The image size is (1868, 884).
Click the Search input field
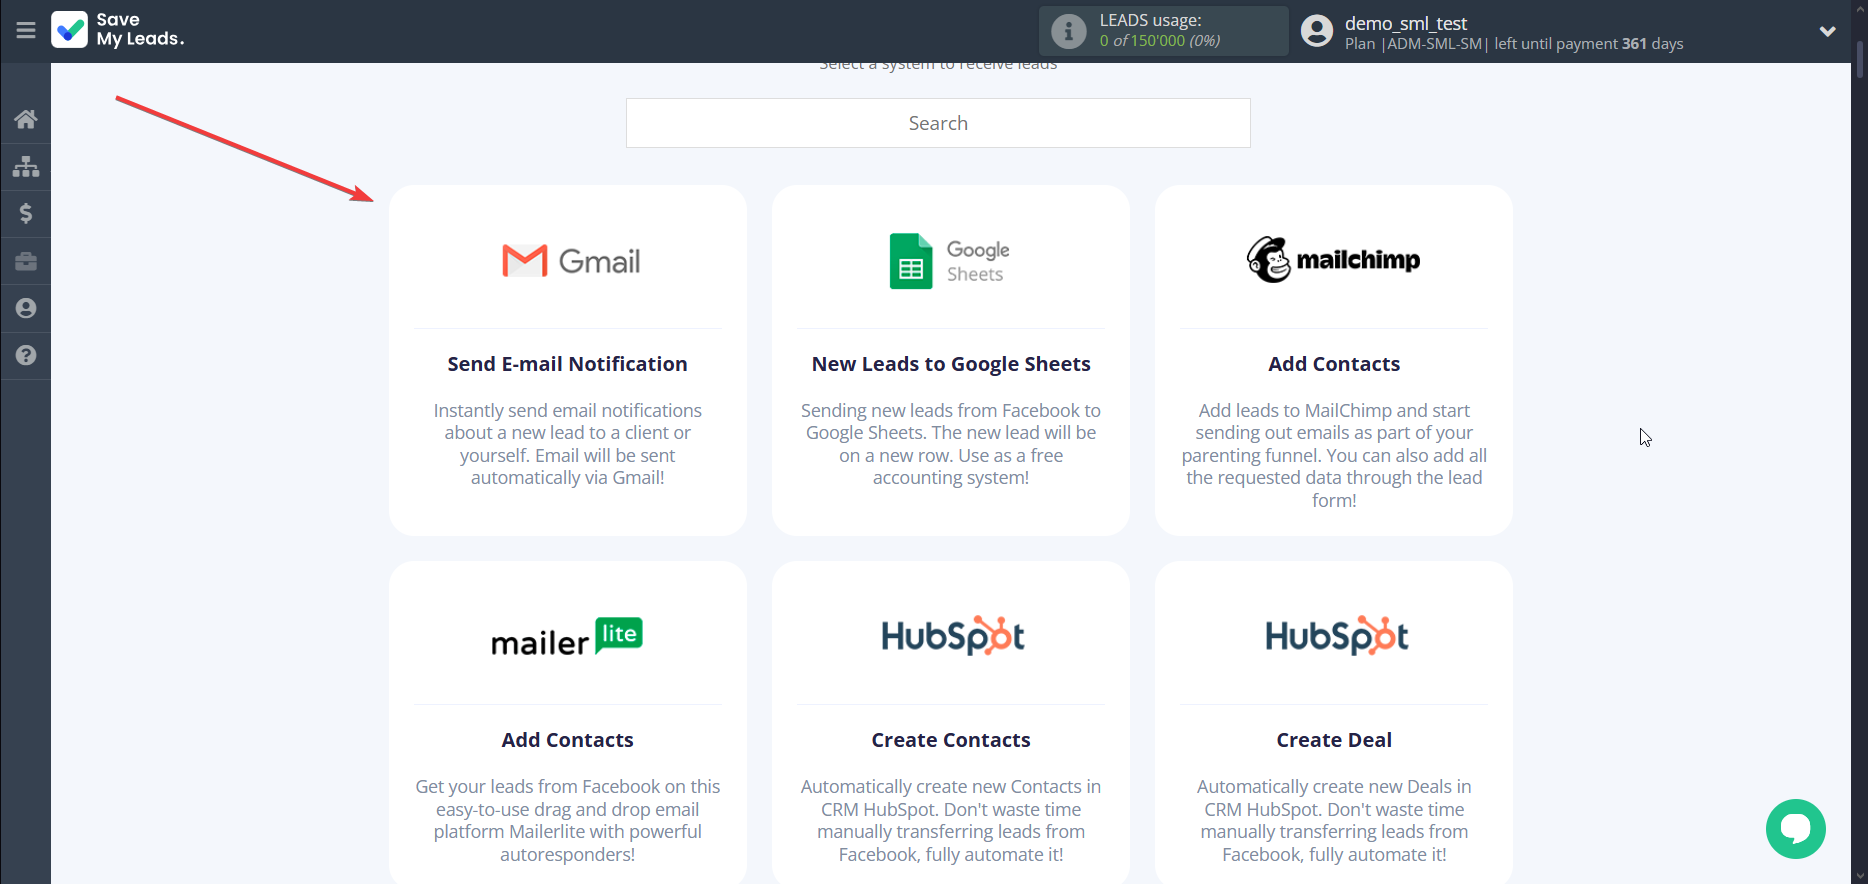[x=937, y=123]
